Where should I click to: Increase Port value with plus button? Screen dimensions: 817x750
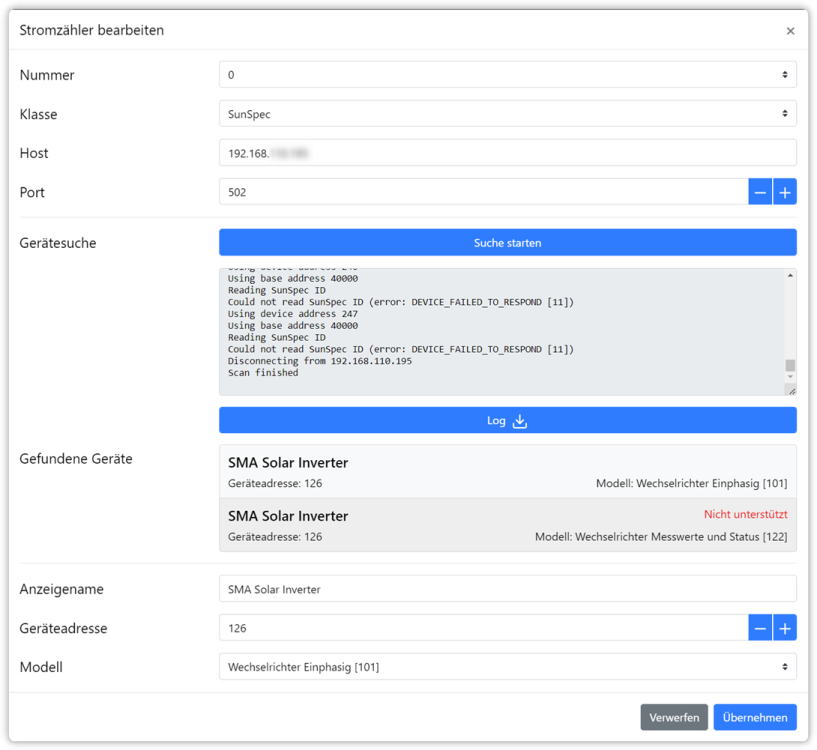785,192
